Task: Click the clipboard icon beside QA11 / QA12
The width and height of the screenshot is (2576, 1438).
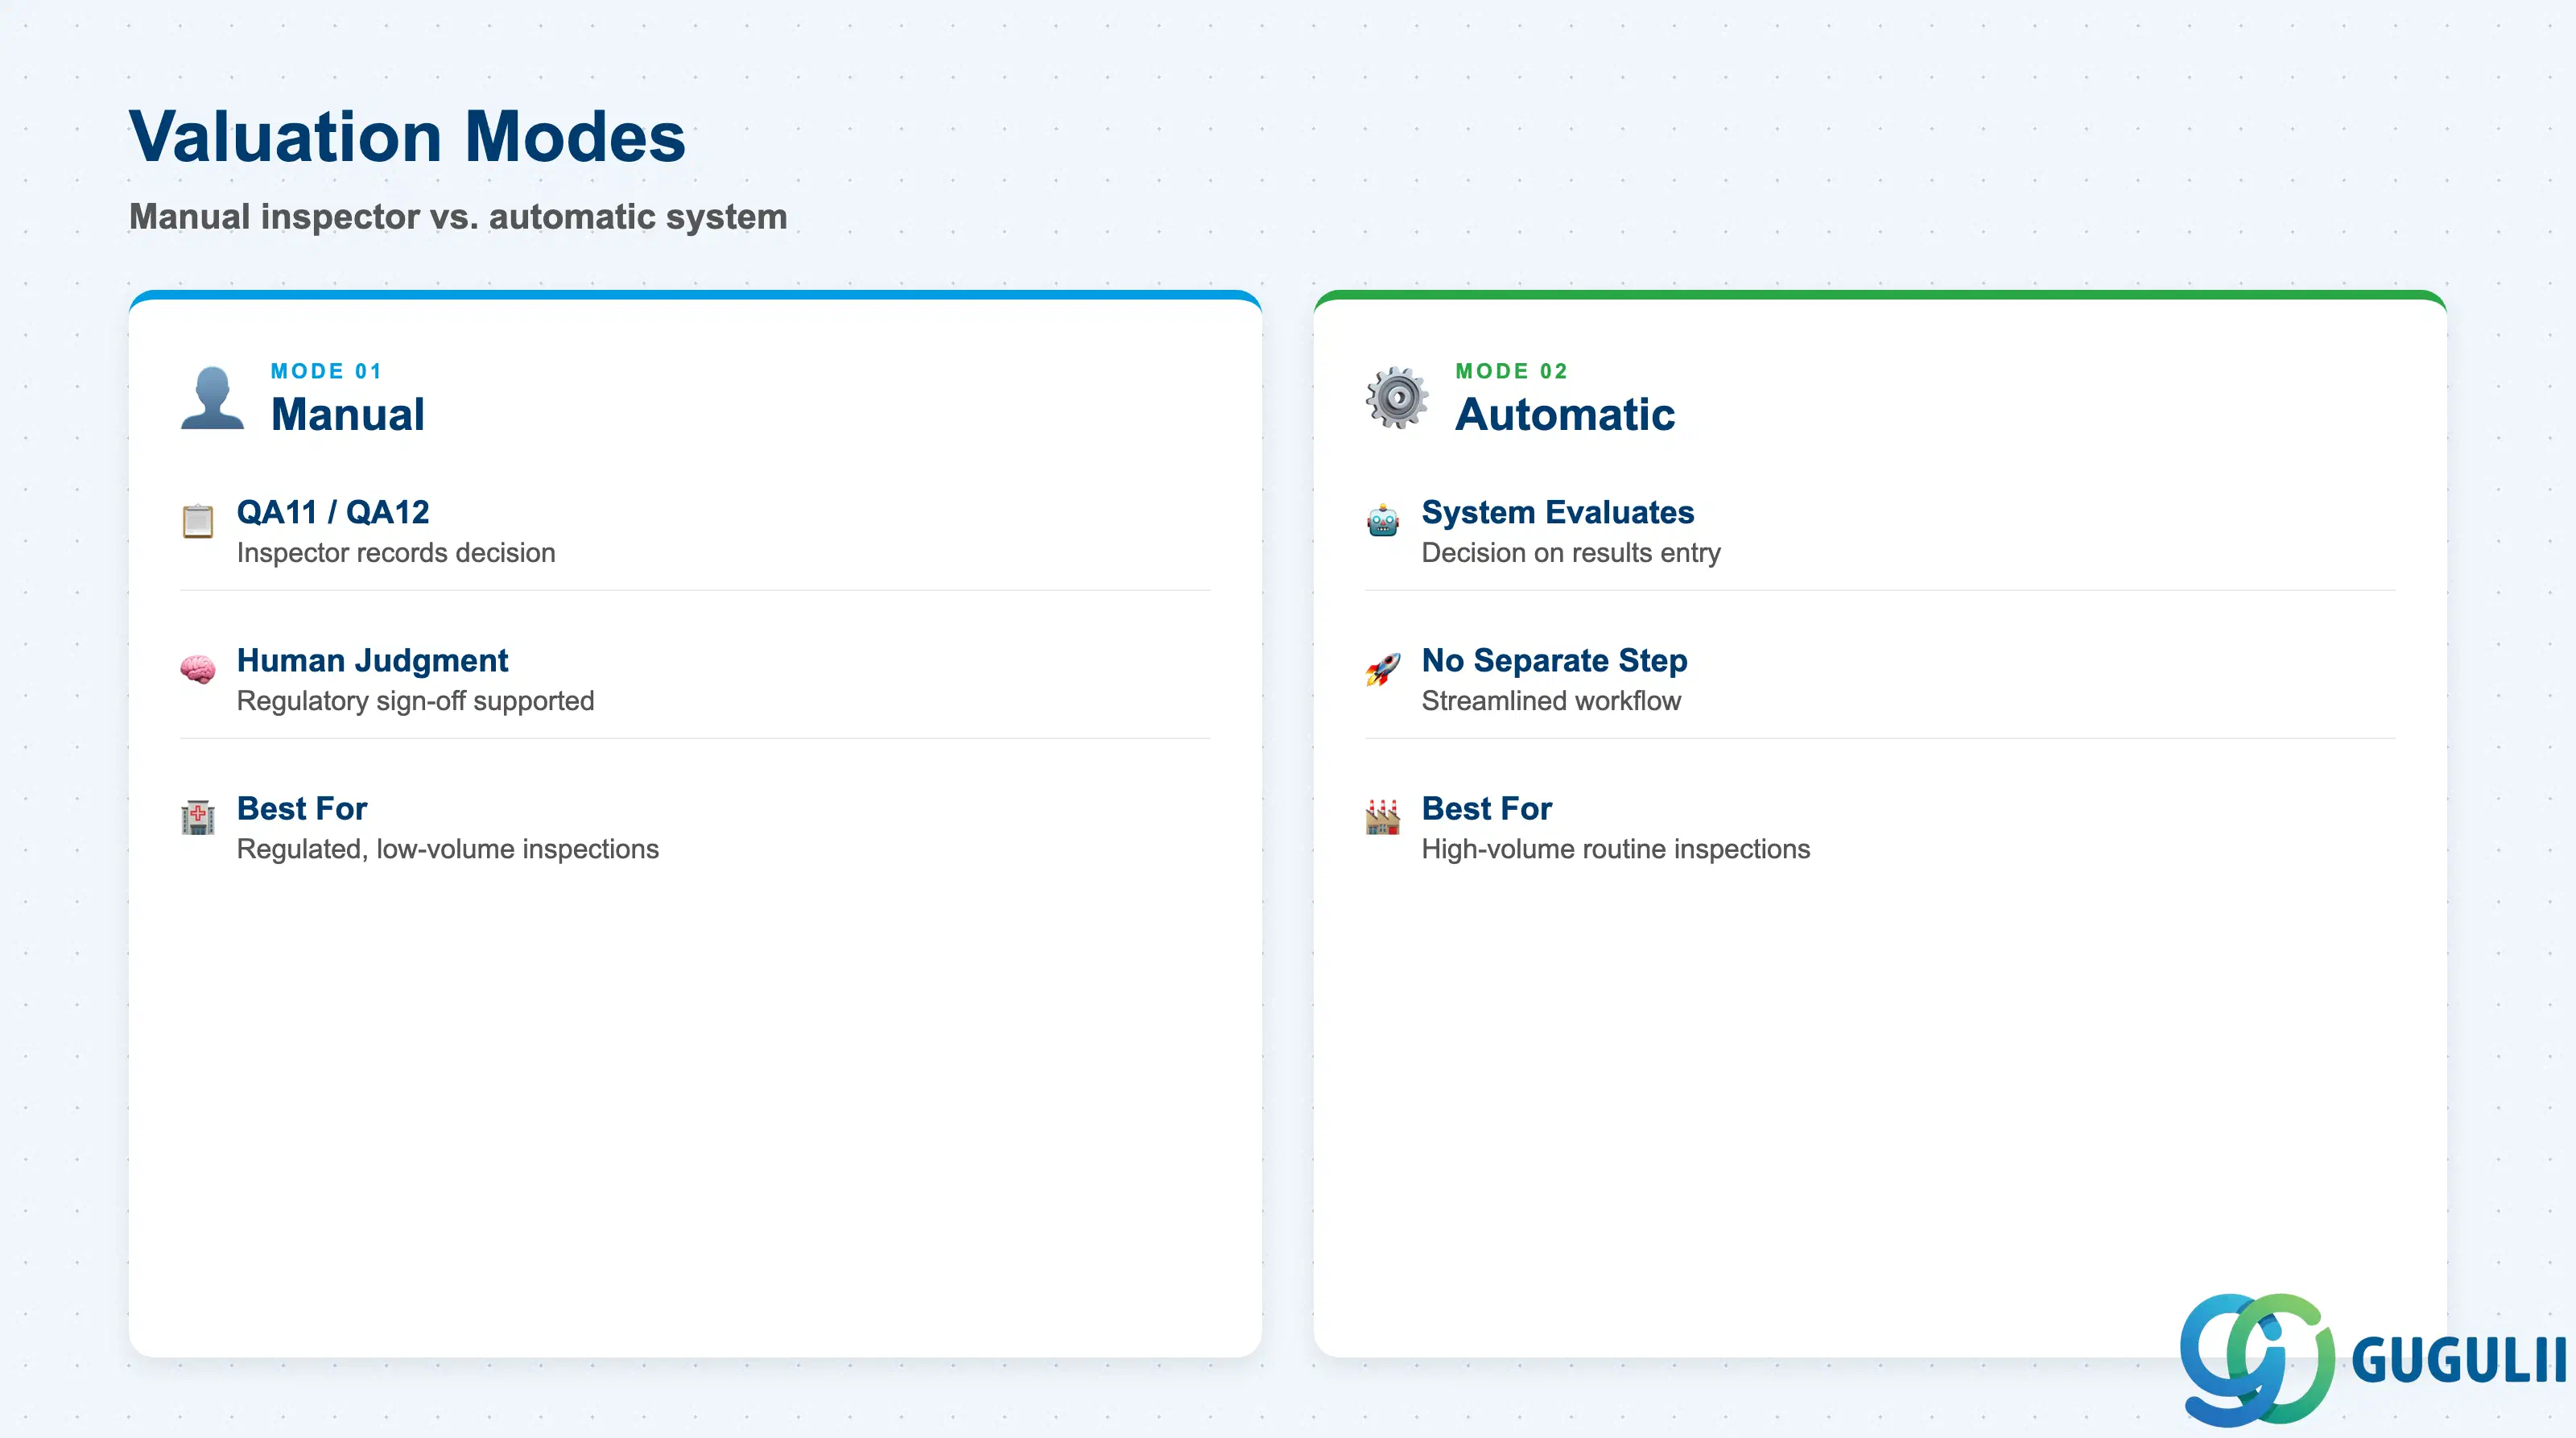Action: (x=198, y=521)
